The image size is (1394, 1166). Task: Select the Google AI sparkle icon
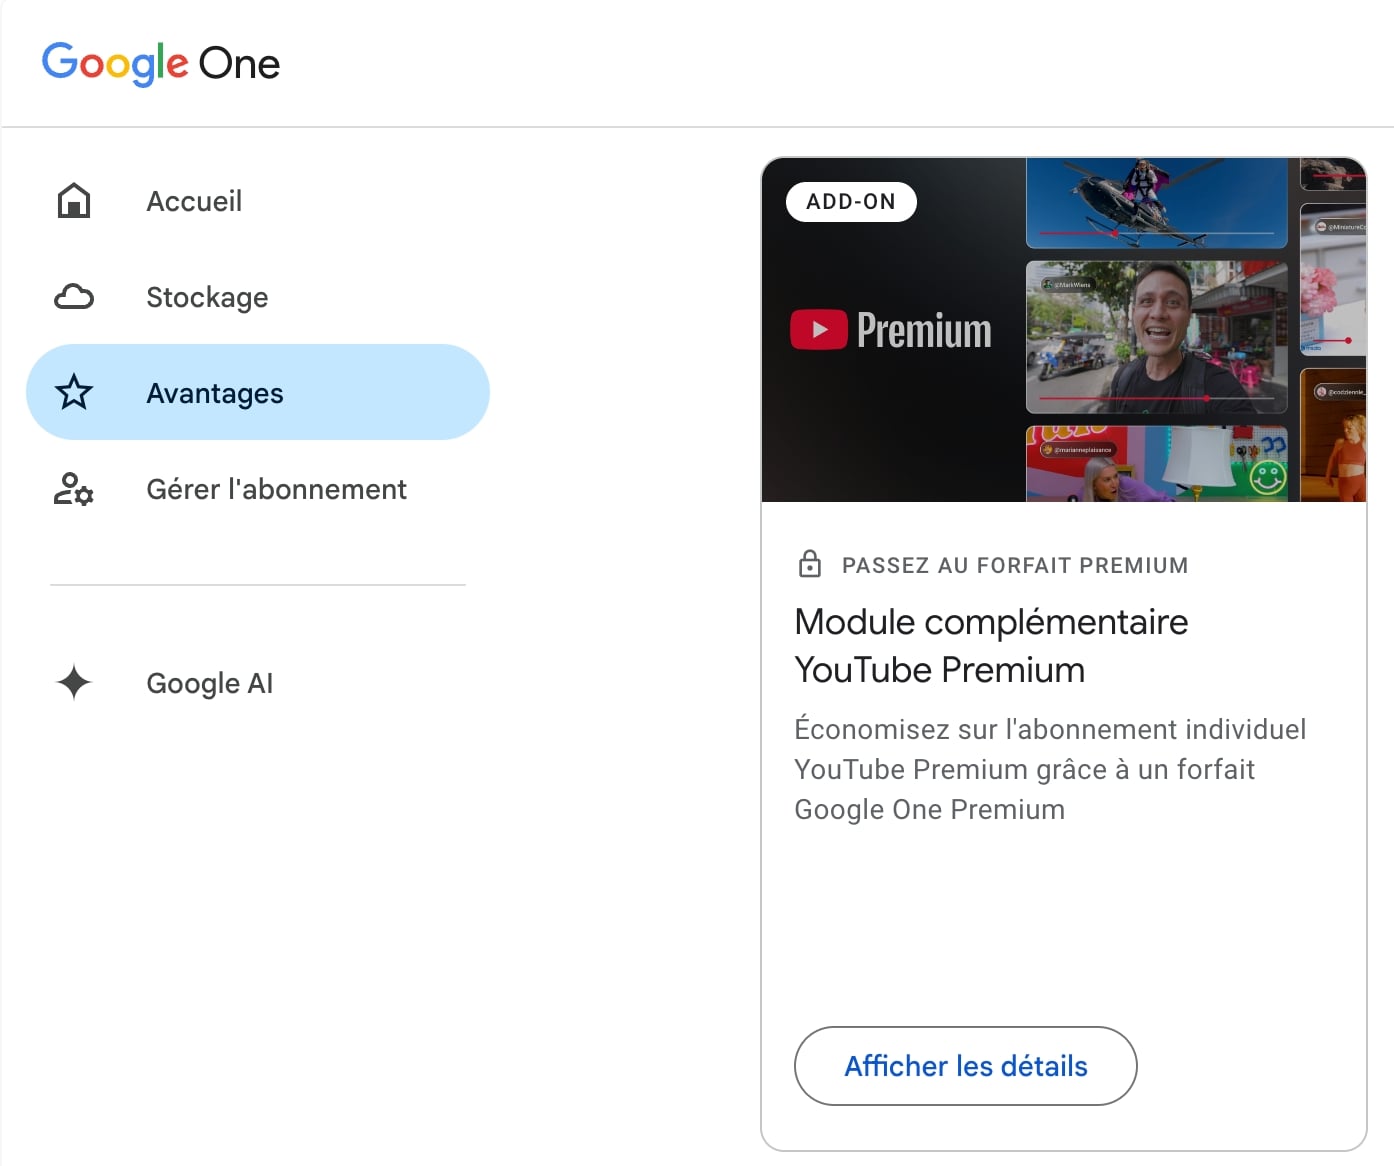coord(73,683)
